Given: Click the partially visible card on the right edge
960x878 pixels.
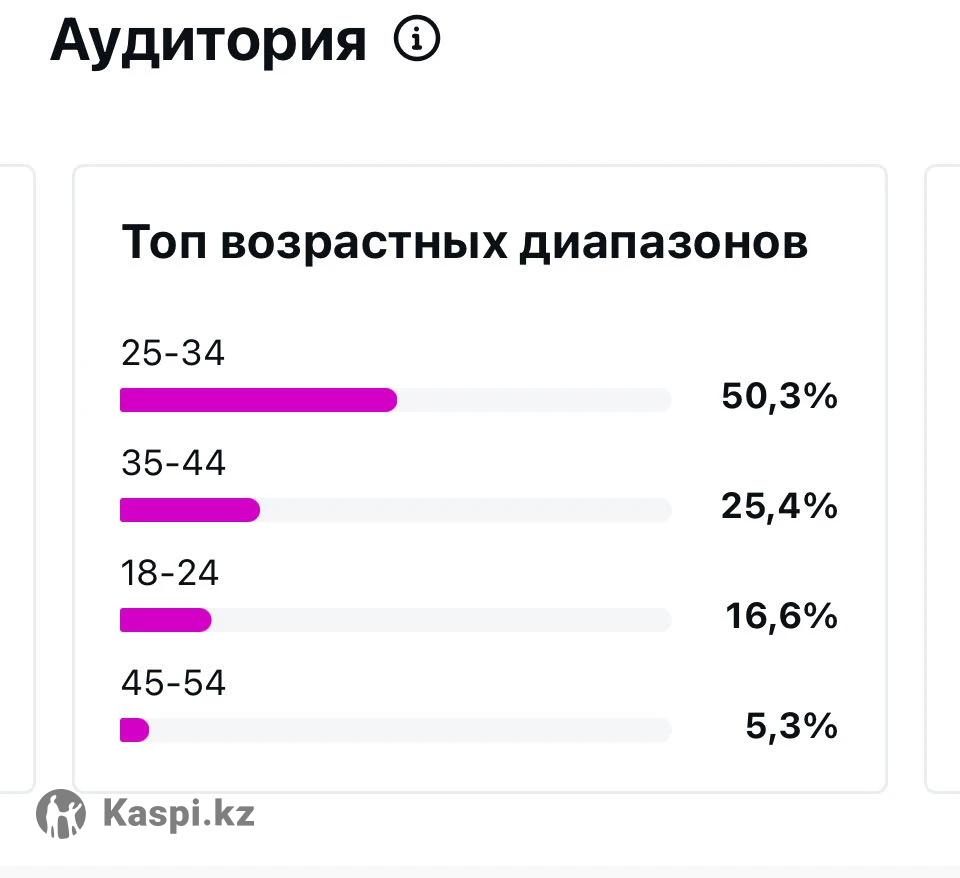Looking at the screenshot, I should [x=943, y=478].
